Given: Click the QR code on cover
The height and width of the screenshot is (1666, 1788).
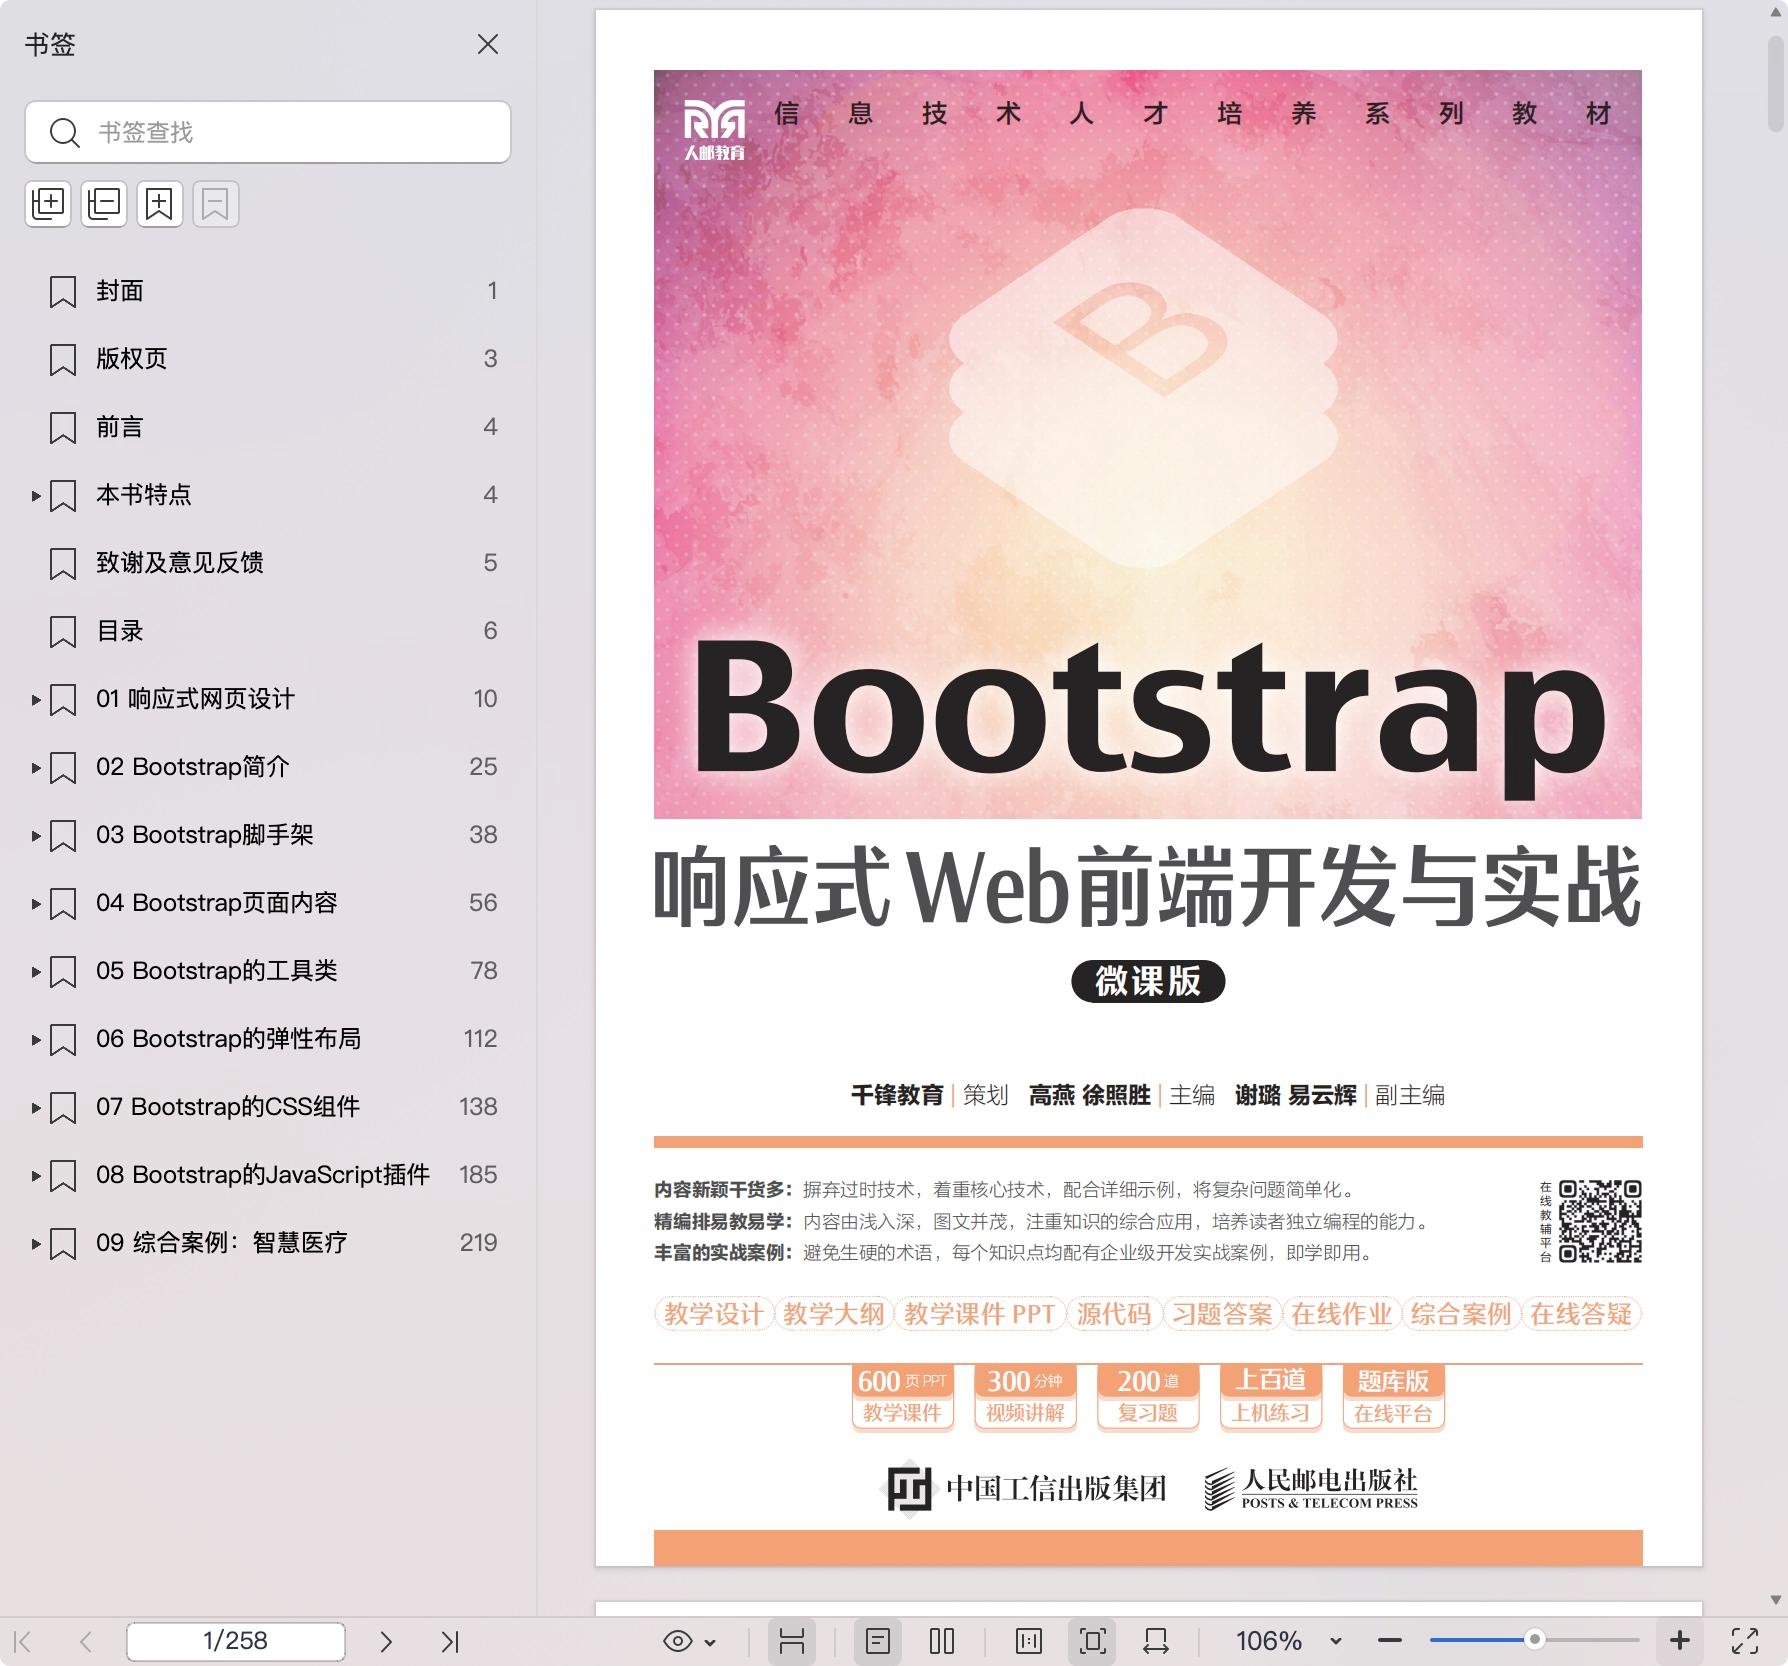Looking at the screenshot, I should [x=1600, y=1221].
